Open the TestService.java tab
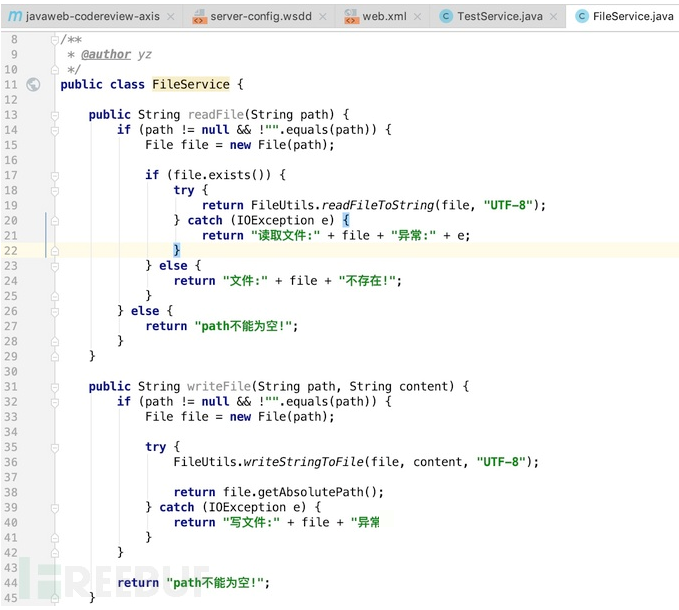679x610 pixels. 499,16
